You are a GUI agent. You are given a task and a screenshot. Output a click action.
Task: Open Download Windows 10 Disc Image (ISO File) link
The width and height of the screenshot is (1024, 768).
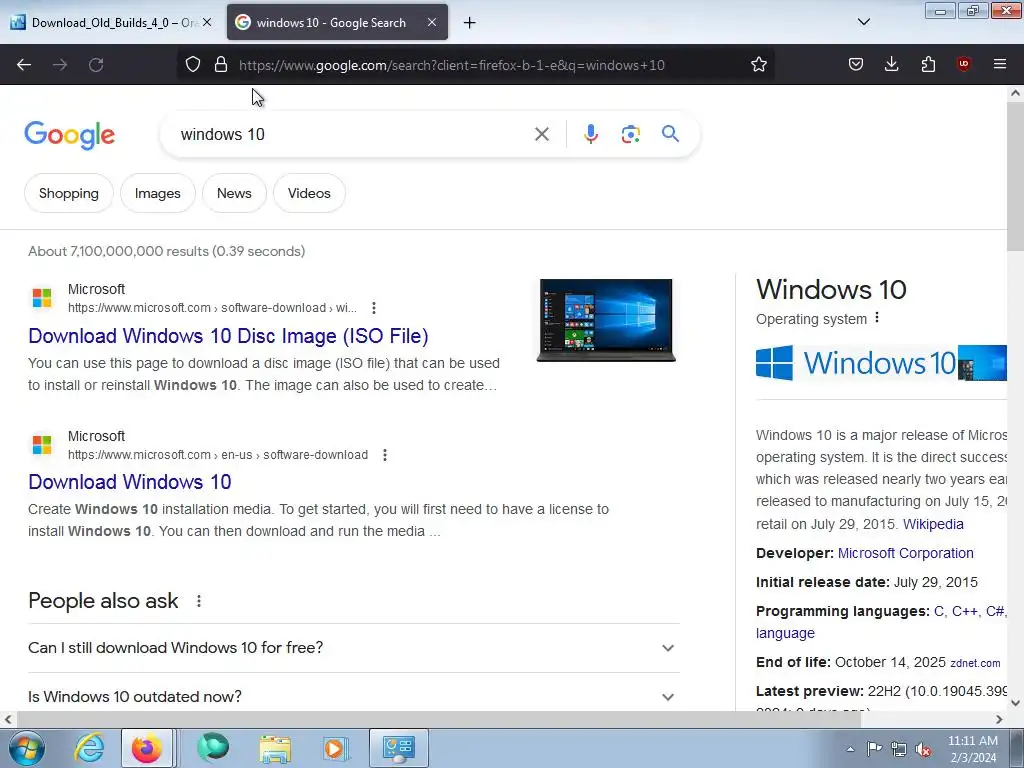(228, 336)
